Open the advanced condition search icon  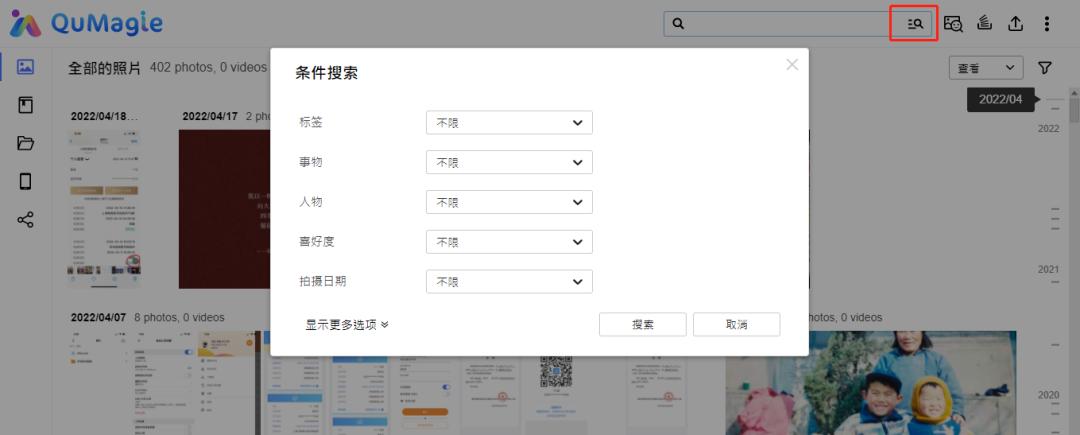pyautogui.click(x=915, y=24)
